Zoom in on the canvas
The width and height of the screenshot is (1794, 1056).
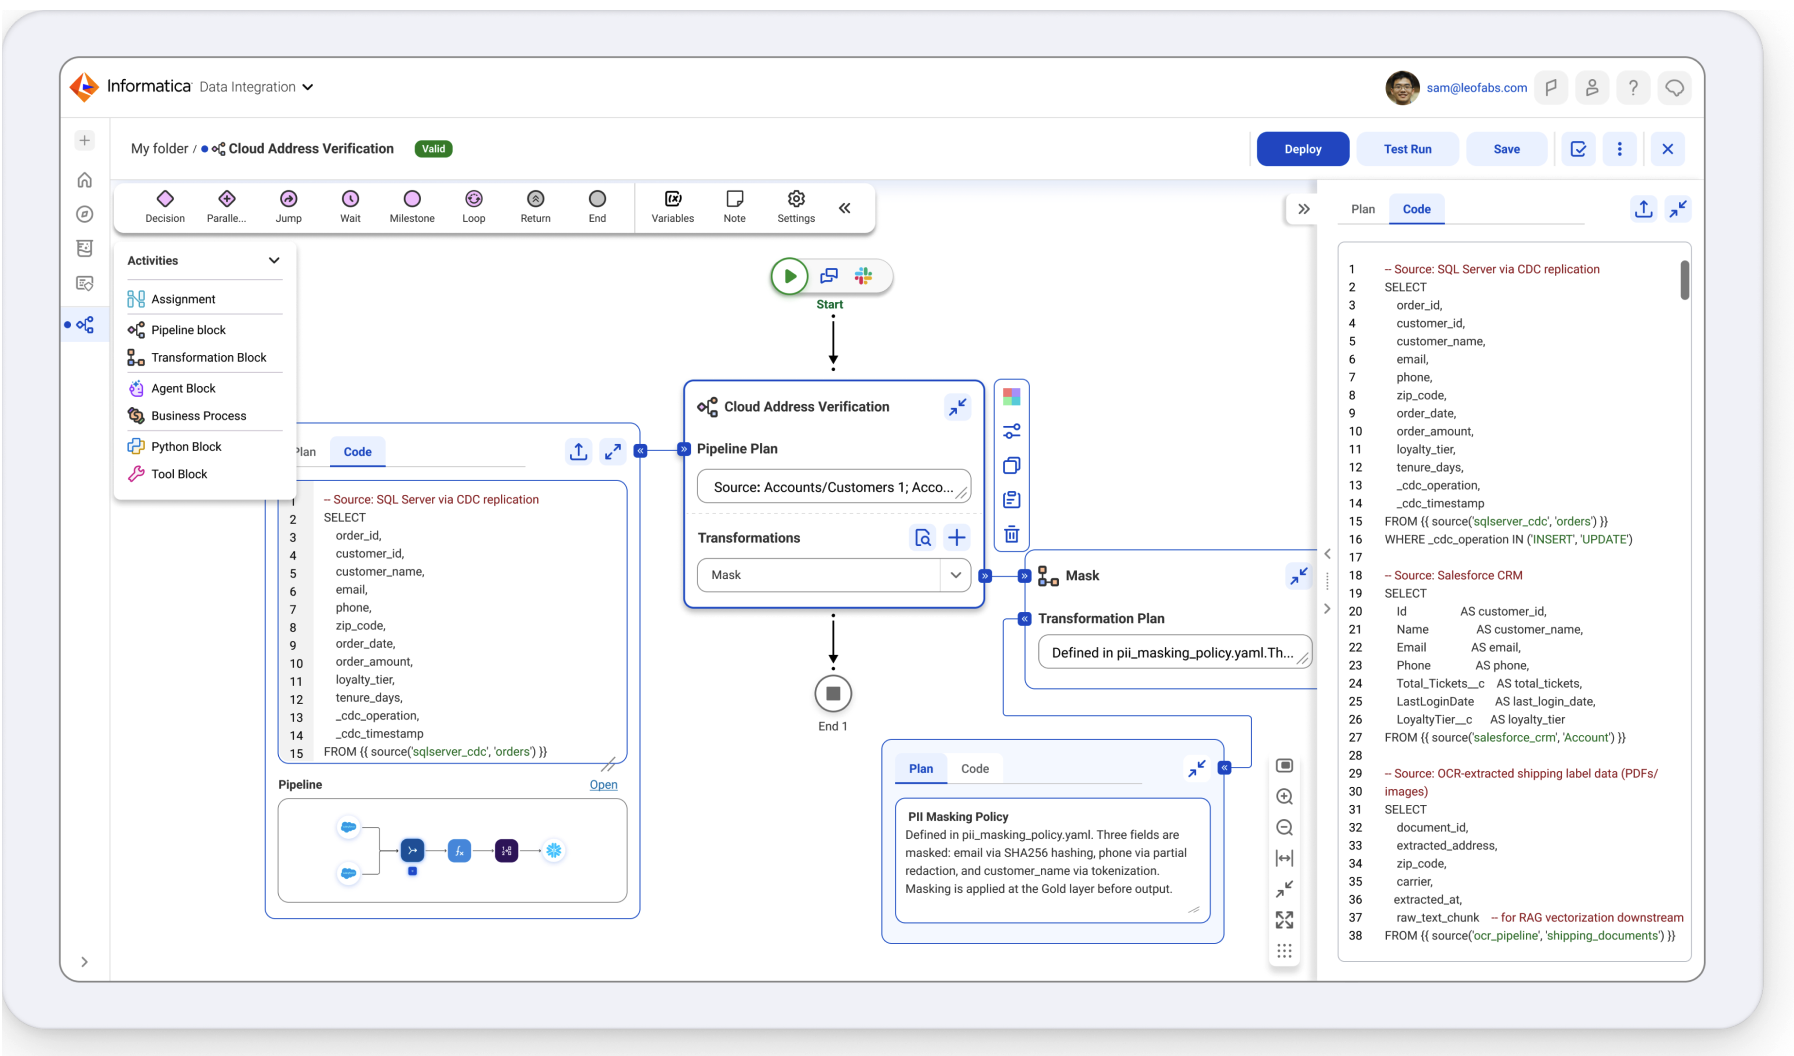pos(1285,797)
